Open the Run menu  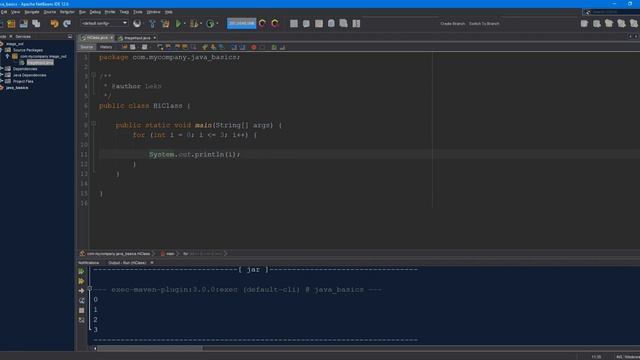pos(82,12)
